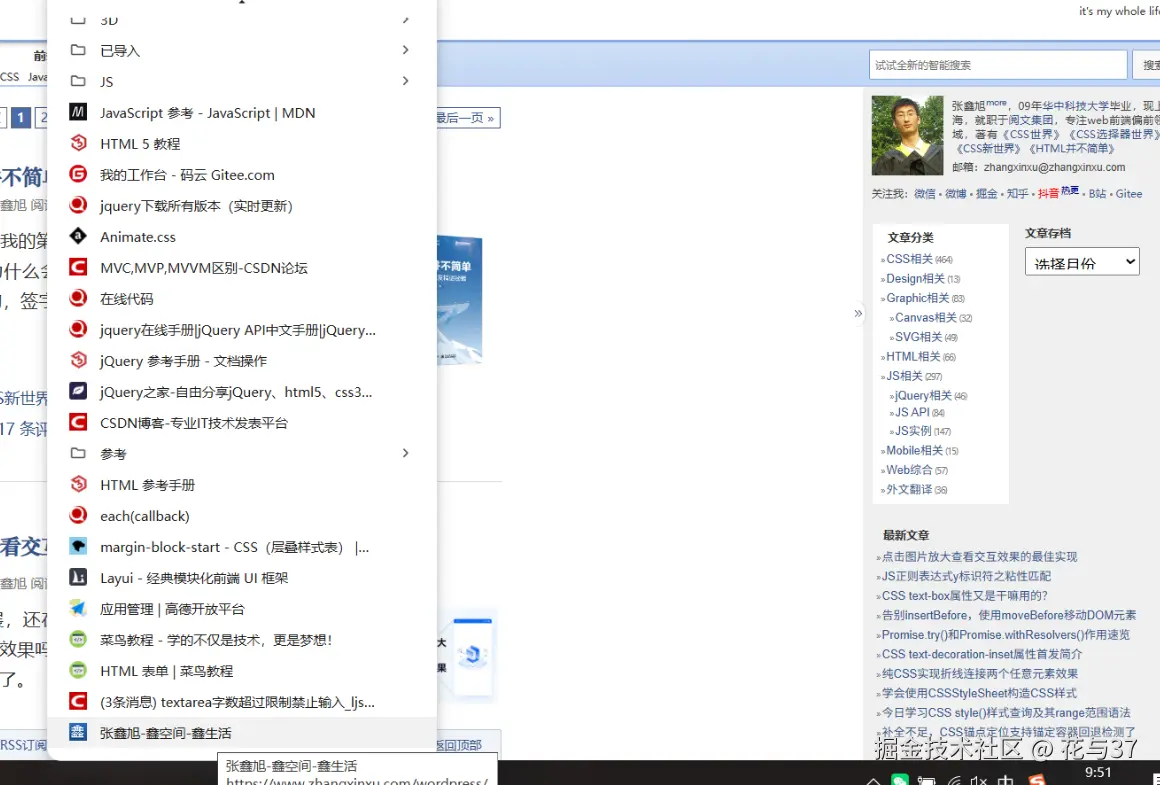Screen dimensions: 1160x785
Task: Click the HTML5 shield icon for HTML 5 教程
Action: [x=77, y=143]
